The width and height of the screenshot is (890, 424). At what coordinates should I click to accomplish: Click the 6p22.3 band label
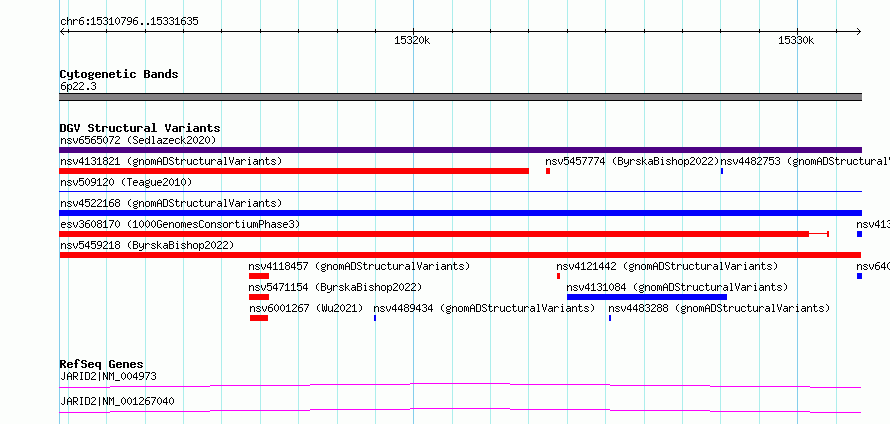78,87
